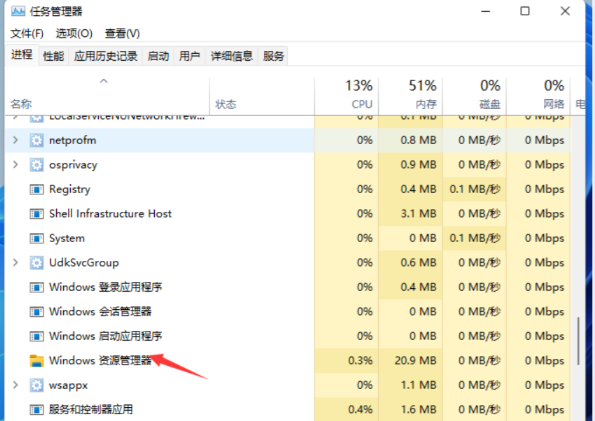Click Registry's 0.1 MB/秒 disk value

(x=475, y=189)
